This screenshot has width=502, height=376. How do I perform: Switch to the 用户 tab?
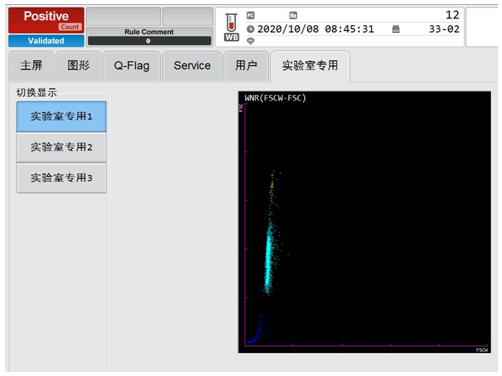coord(246,66)
